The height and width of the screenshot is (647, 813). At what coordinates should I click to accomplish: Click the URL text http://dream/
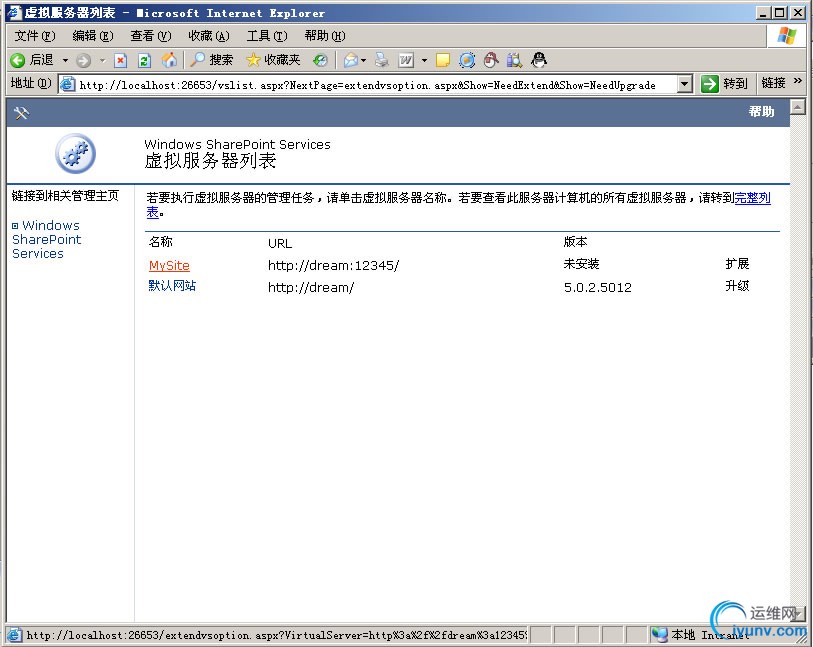tap(311, 287)
